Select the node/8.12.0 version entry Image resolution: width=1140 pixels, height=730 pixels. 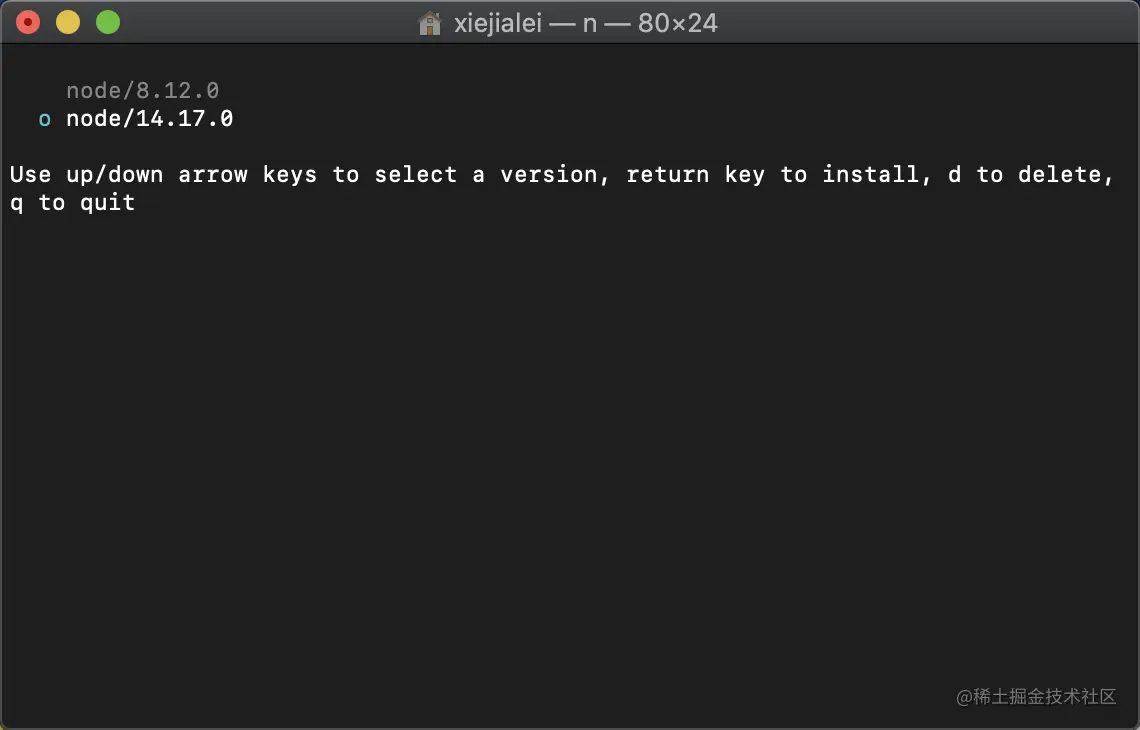click(x=142, y=91)
